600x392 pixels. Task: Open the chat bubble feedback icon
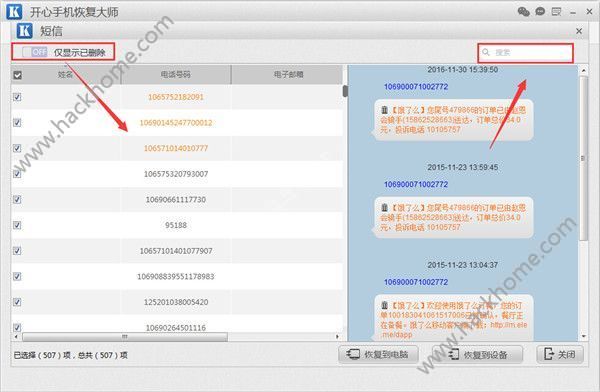point(540,11)
